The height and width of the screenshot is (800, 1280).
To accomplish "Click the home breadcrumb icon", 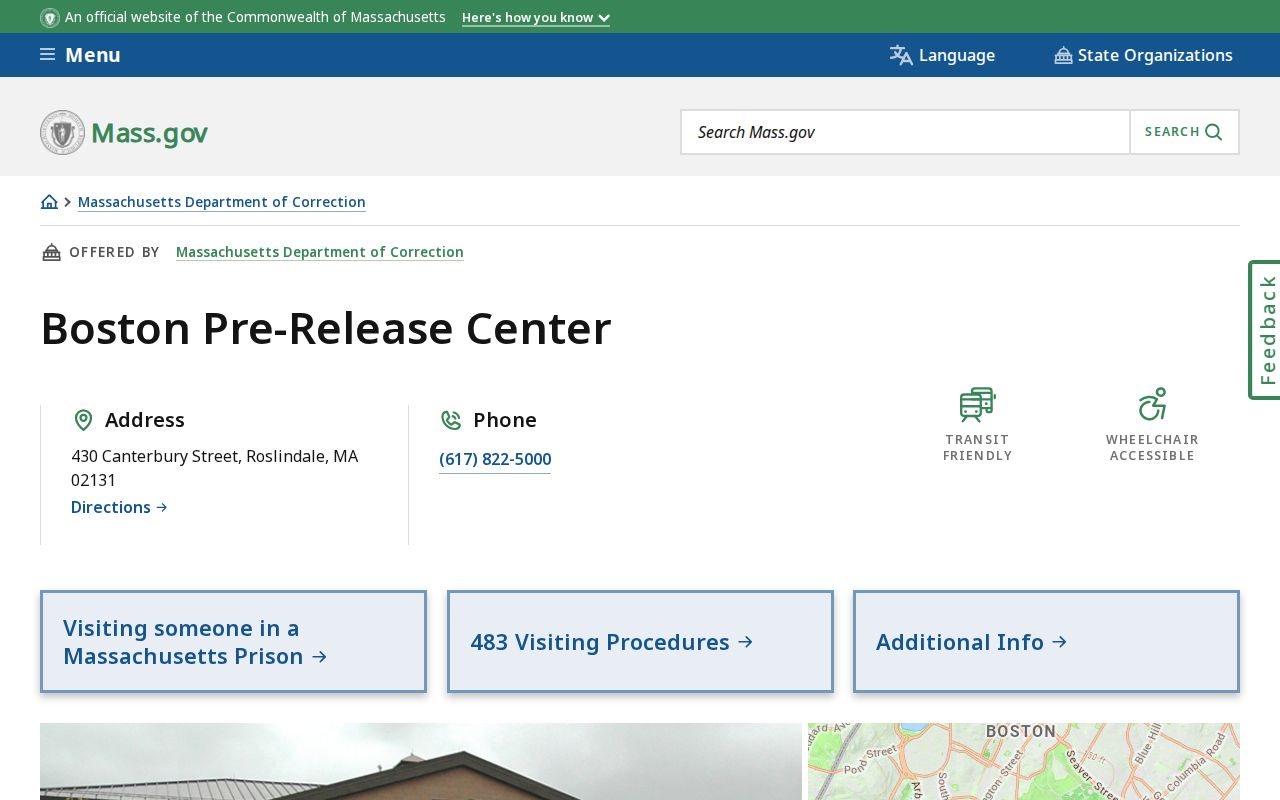I will pyautogui.click(x=49, y=202).
